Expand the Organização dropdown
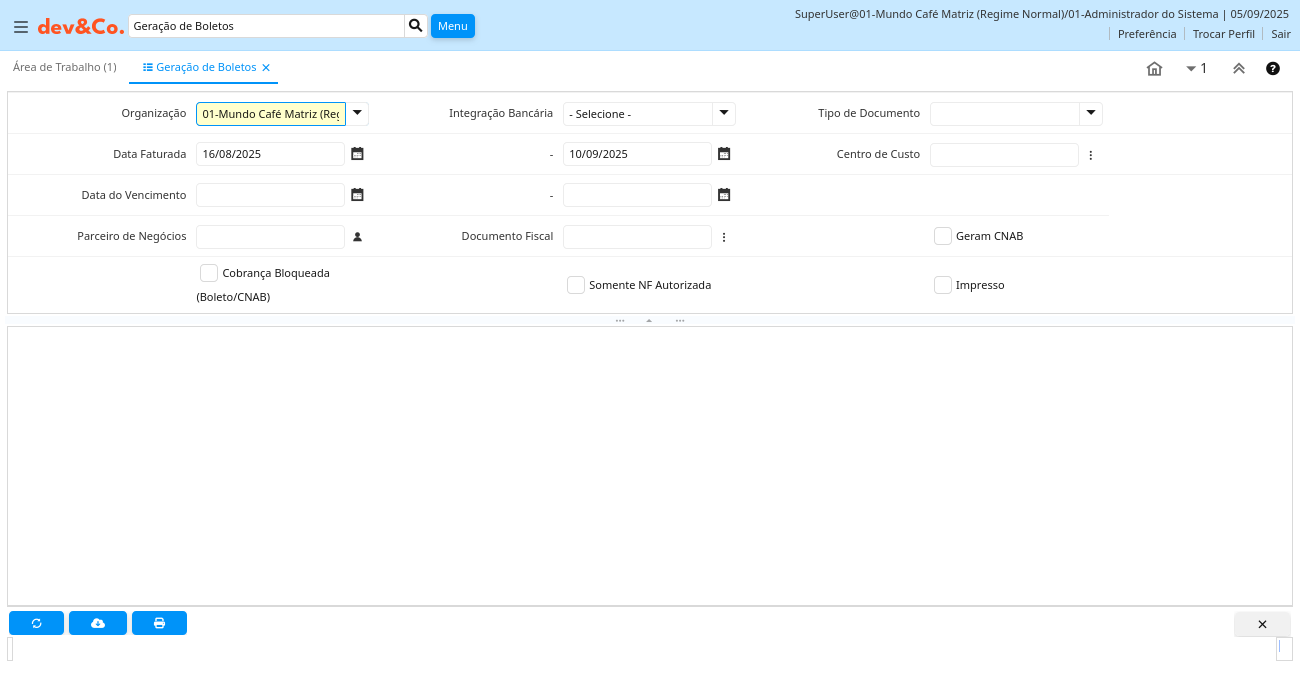Image resolution: width=1300 pixels, height=674 pixels. [357, 113]
